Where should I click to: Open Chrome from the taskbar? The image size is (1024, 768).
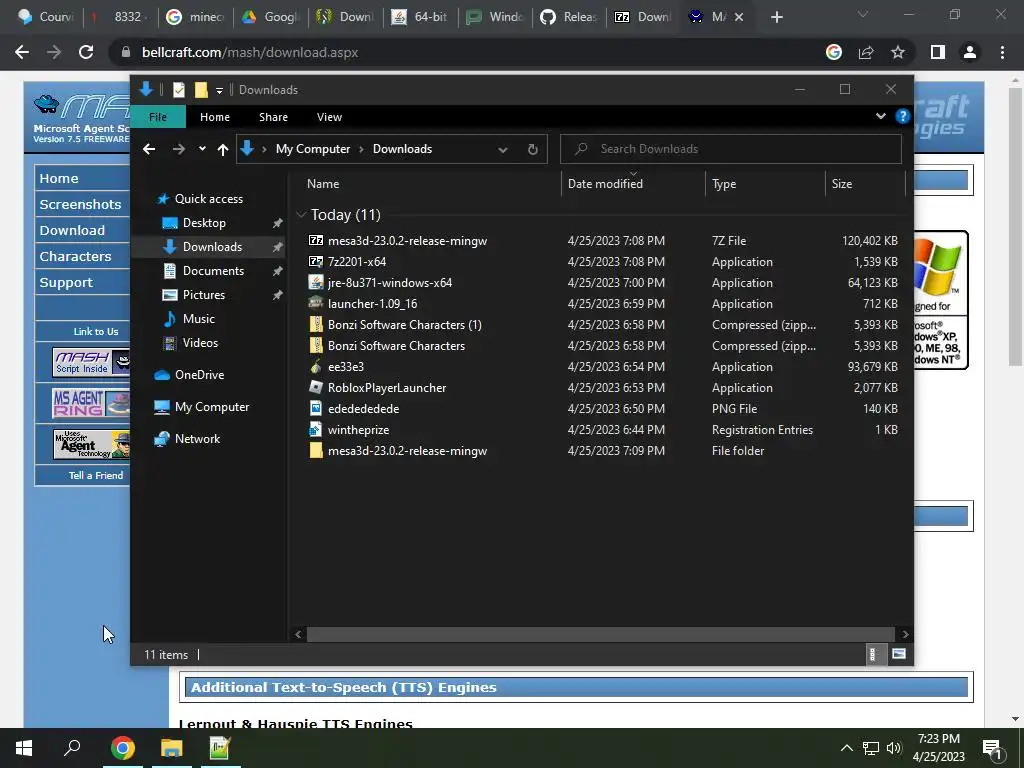(123, 748)
